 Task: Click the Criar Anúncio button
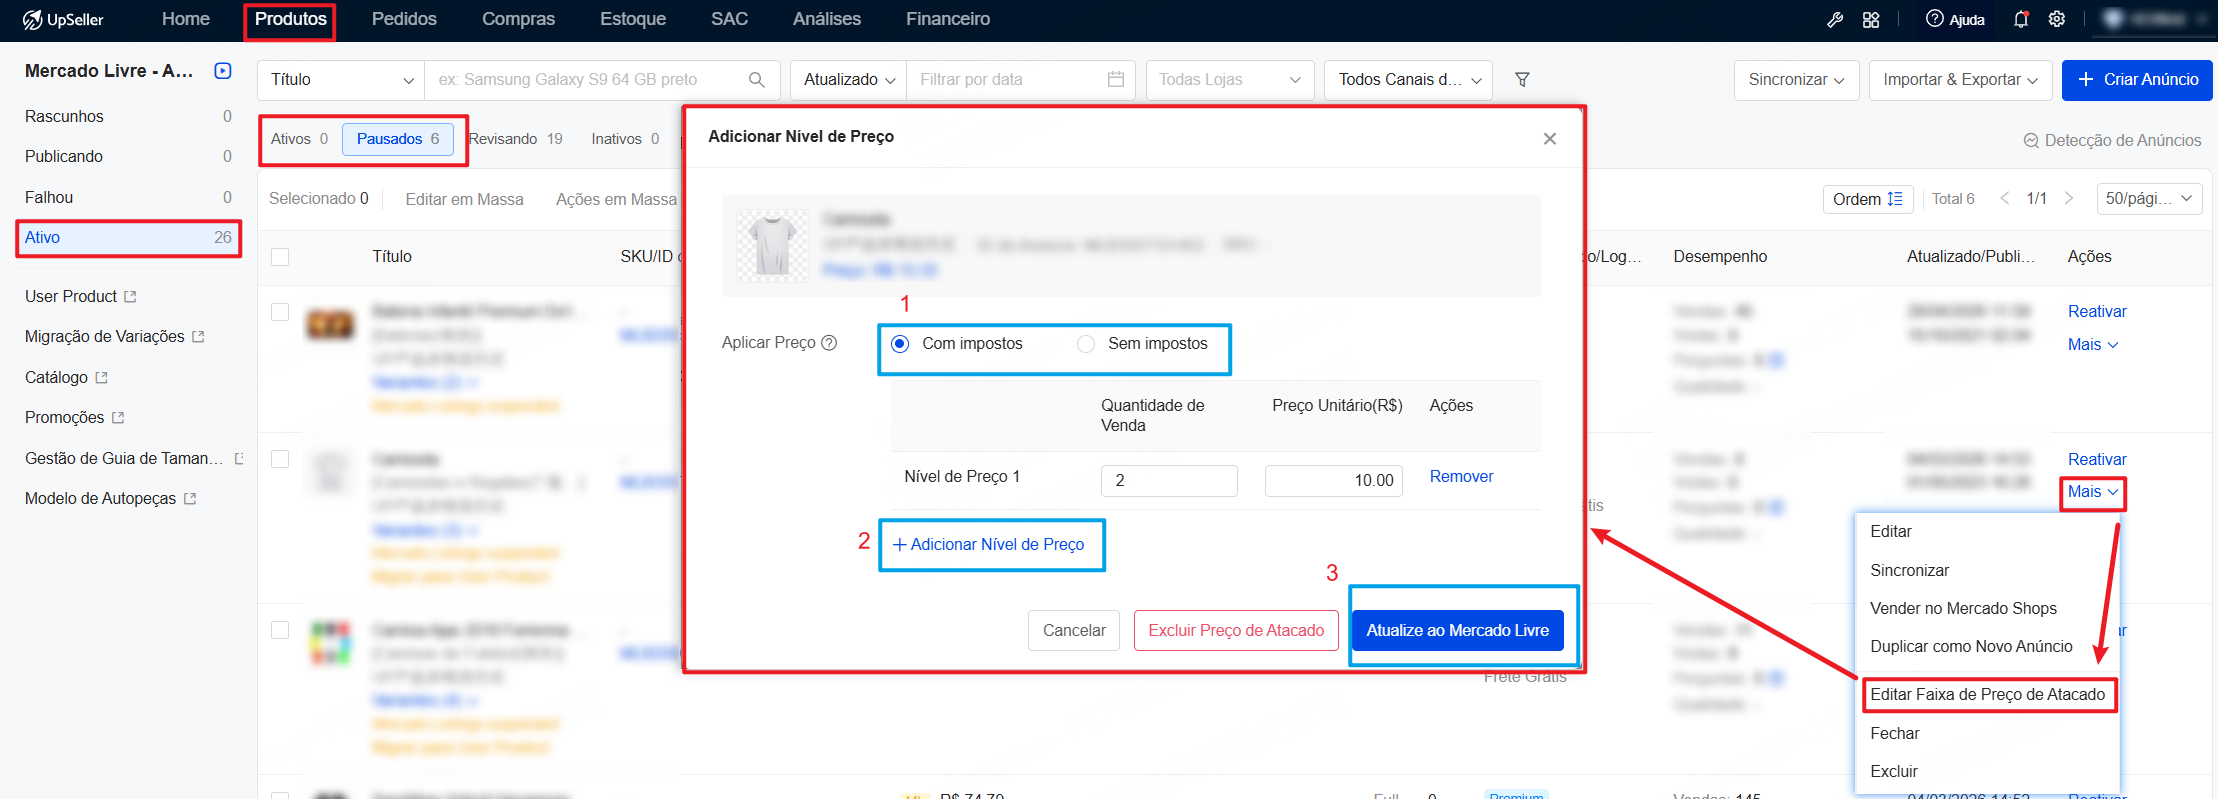pos(2137,80)
